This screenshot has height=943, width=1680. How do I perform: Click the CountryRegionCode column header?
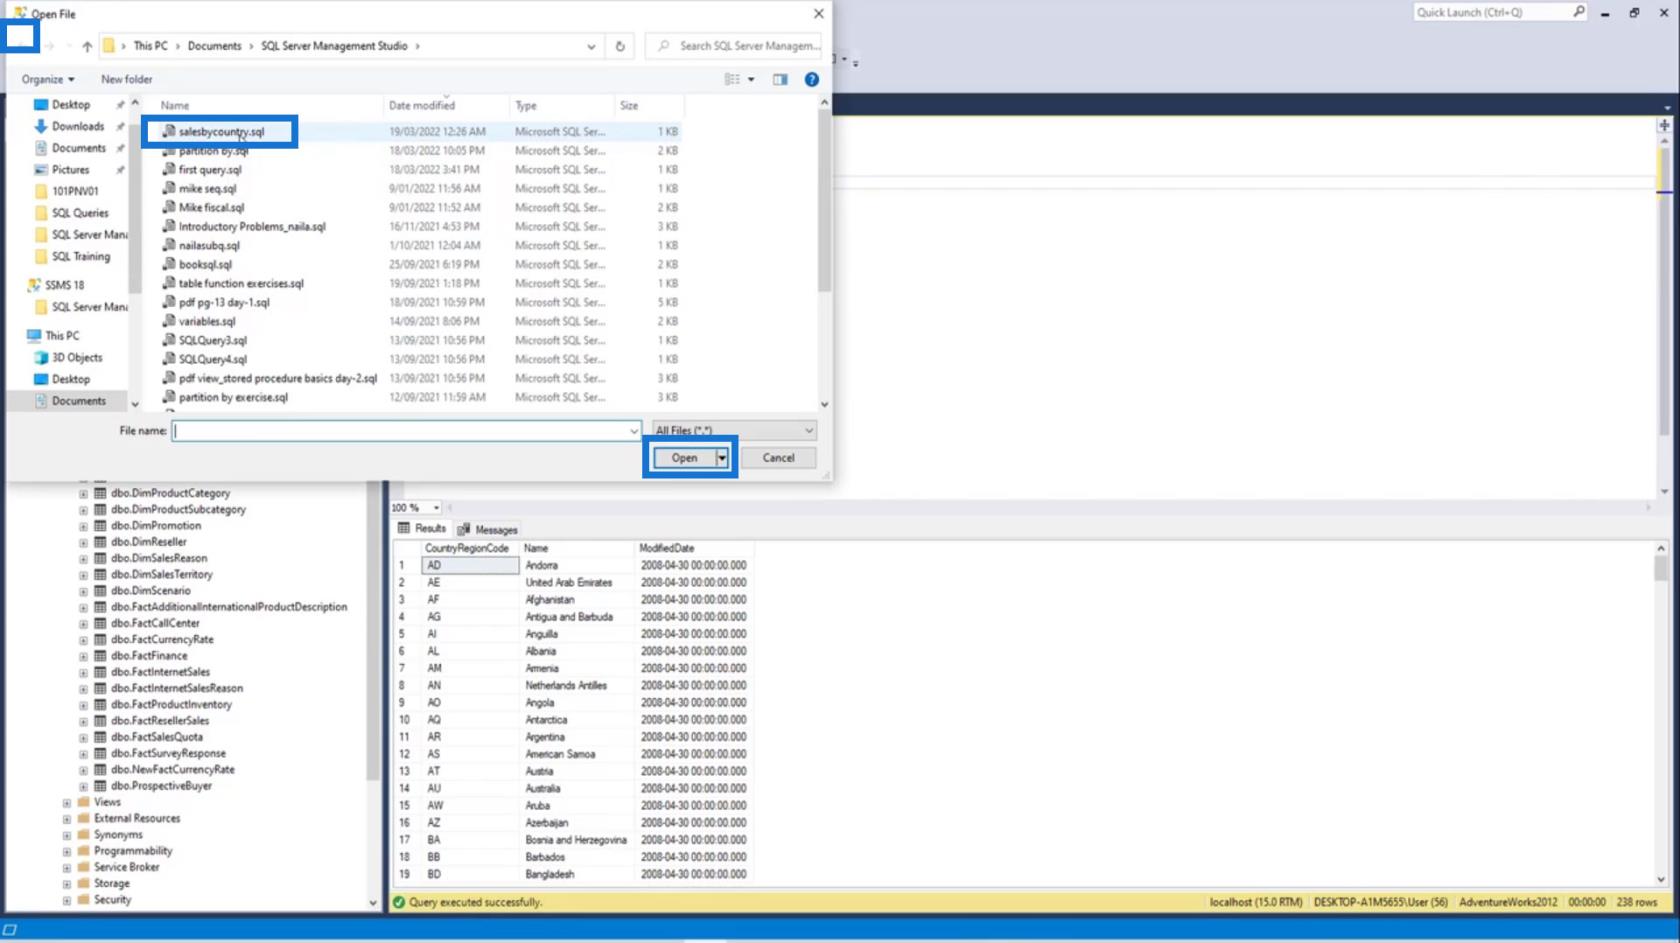pyautogui.click(x=467, y=549)
